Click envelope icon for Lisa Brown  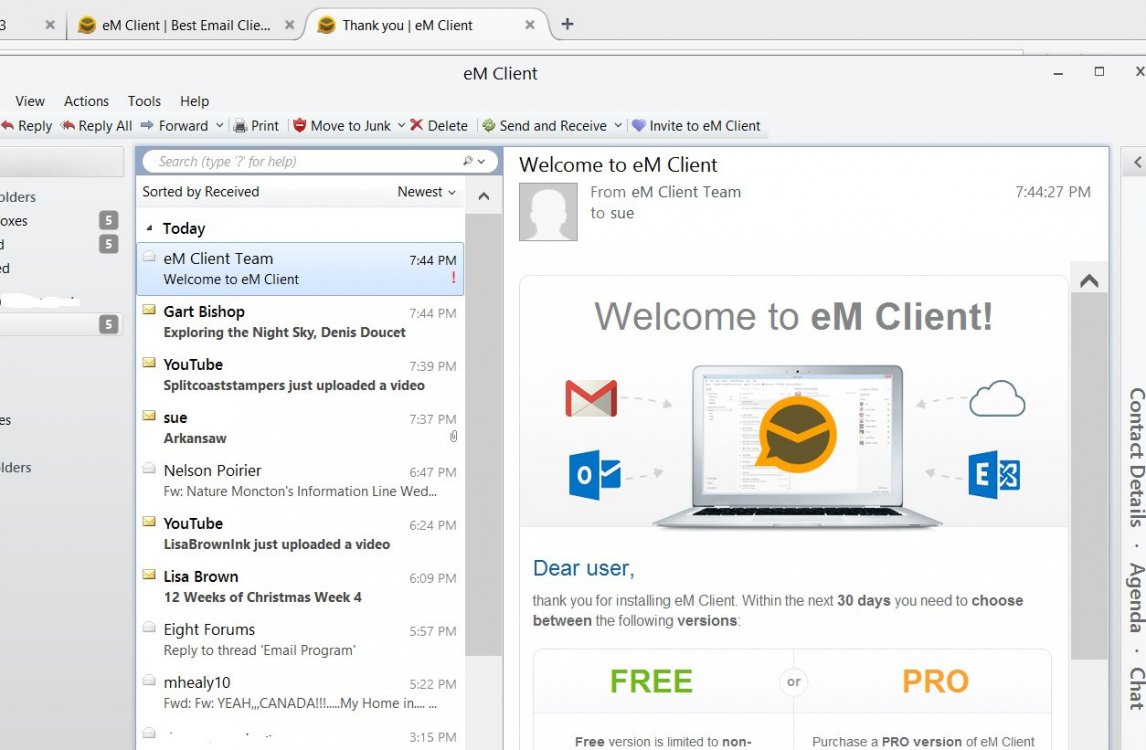149,575
